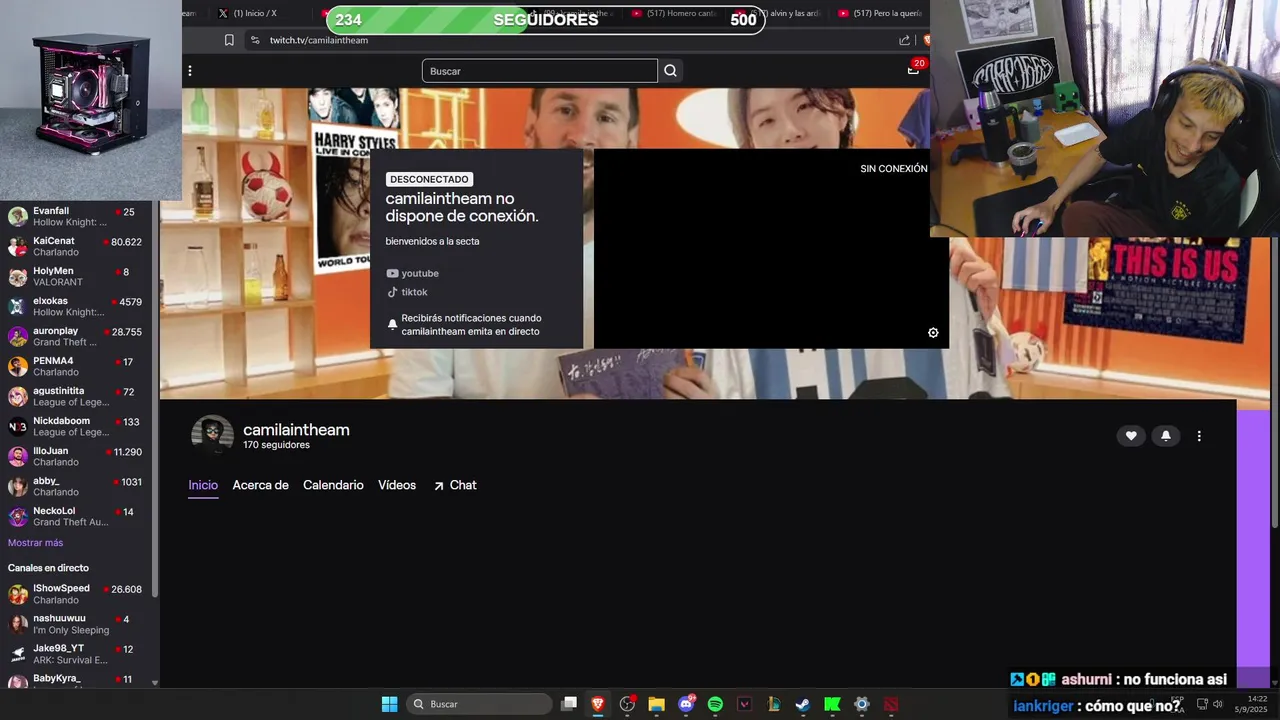This screenshot has width=1280, height=720.
Task: Open Dota 2 icon on taskbar
Action: click(x=891, y=704)
